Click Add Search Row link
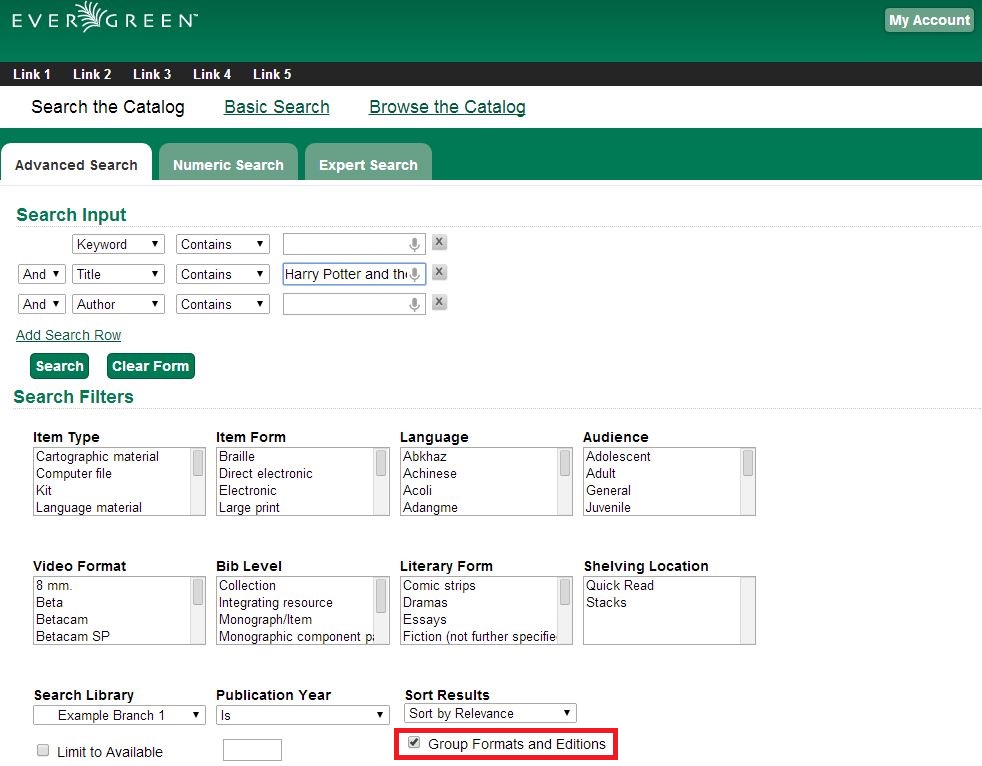982x766 pixels. pos(68,335)
